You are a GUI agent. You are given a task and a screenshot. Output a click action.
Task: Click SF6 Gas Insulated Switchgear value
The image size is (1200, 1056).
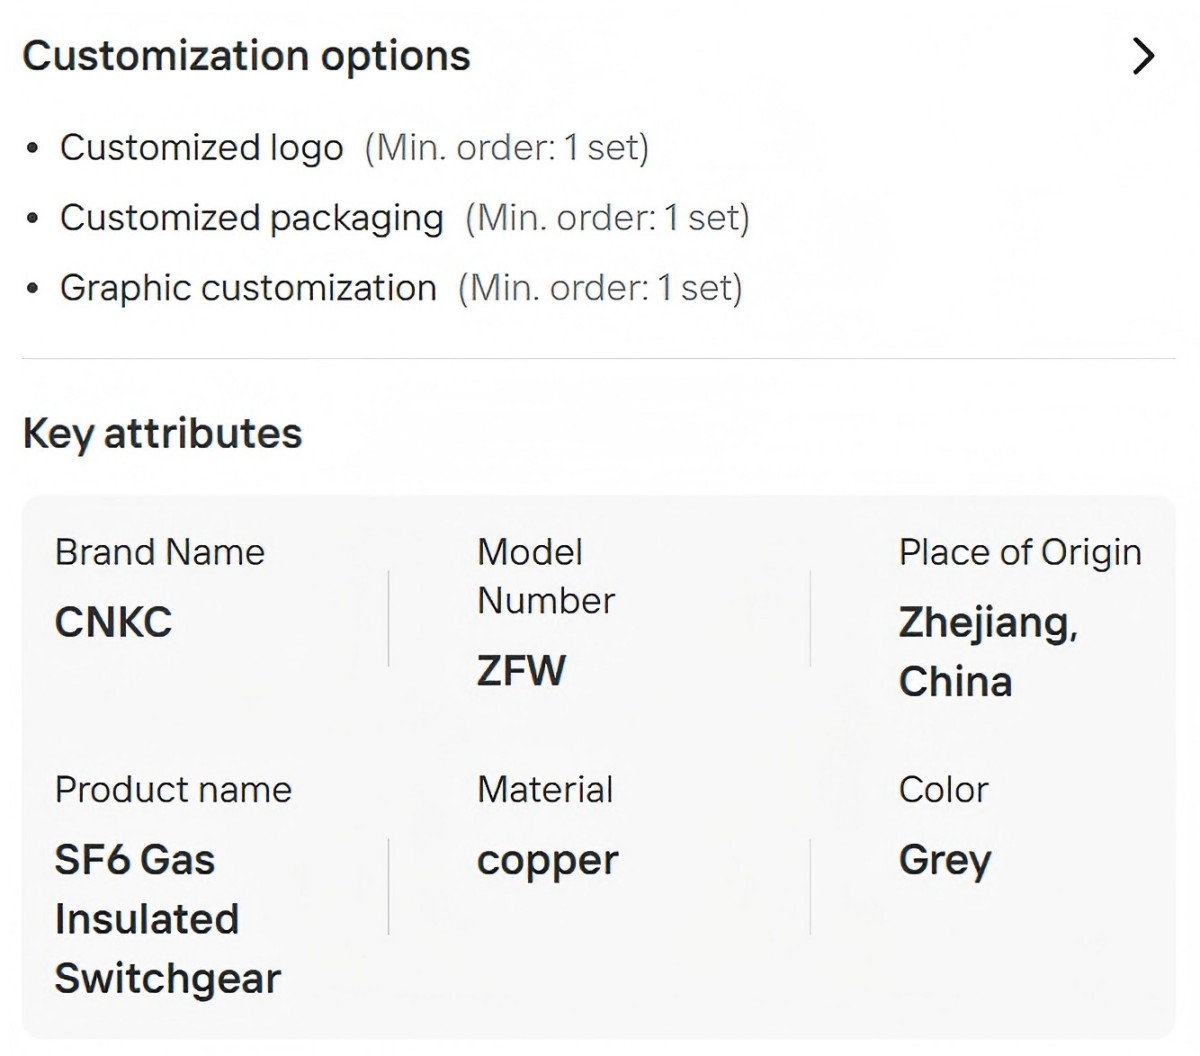(x=167, y=919)
